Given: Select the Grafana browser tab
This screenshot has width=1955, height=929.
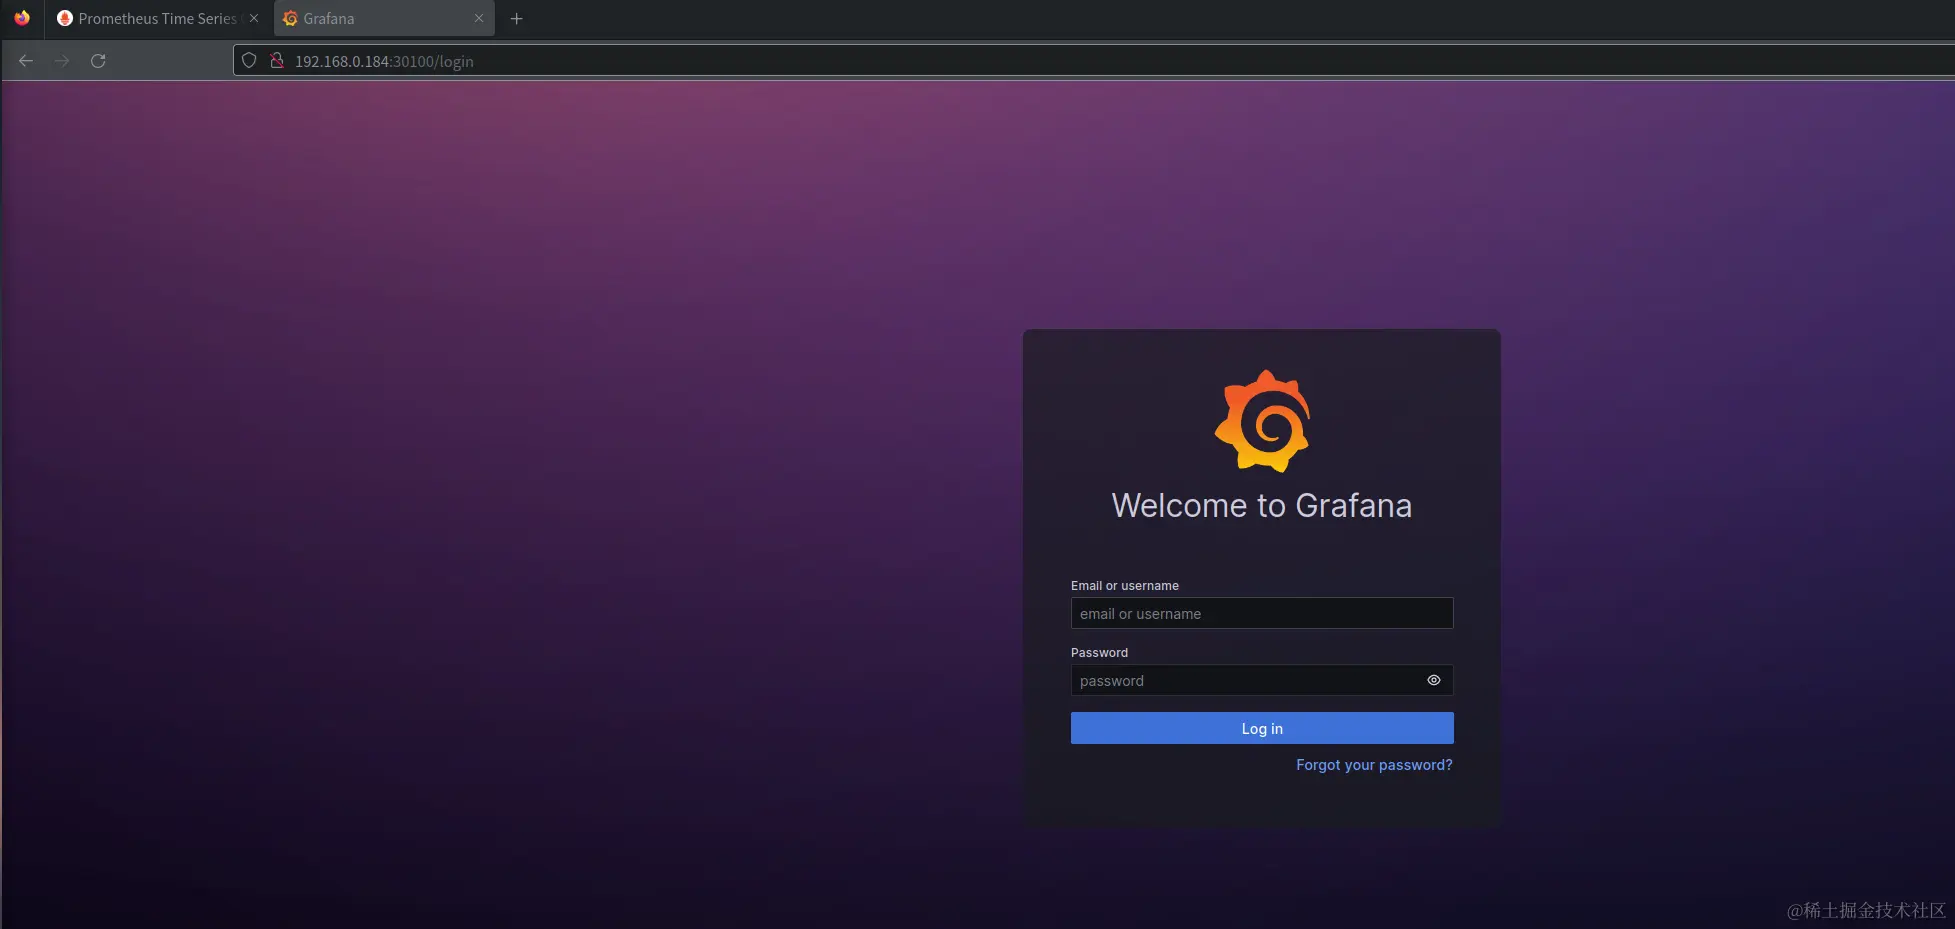Looking at the screenshot, I should (x=384, y=18).
